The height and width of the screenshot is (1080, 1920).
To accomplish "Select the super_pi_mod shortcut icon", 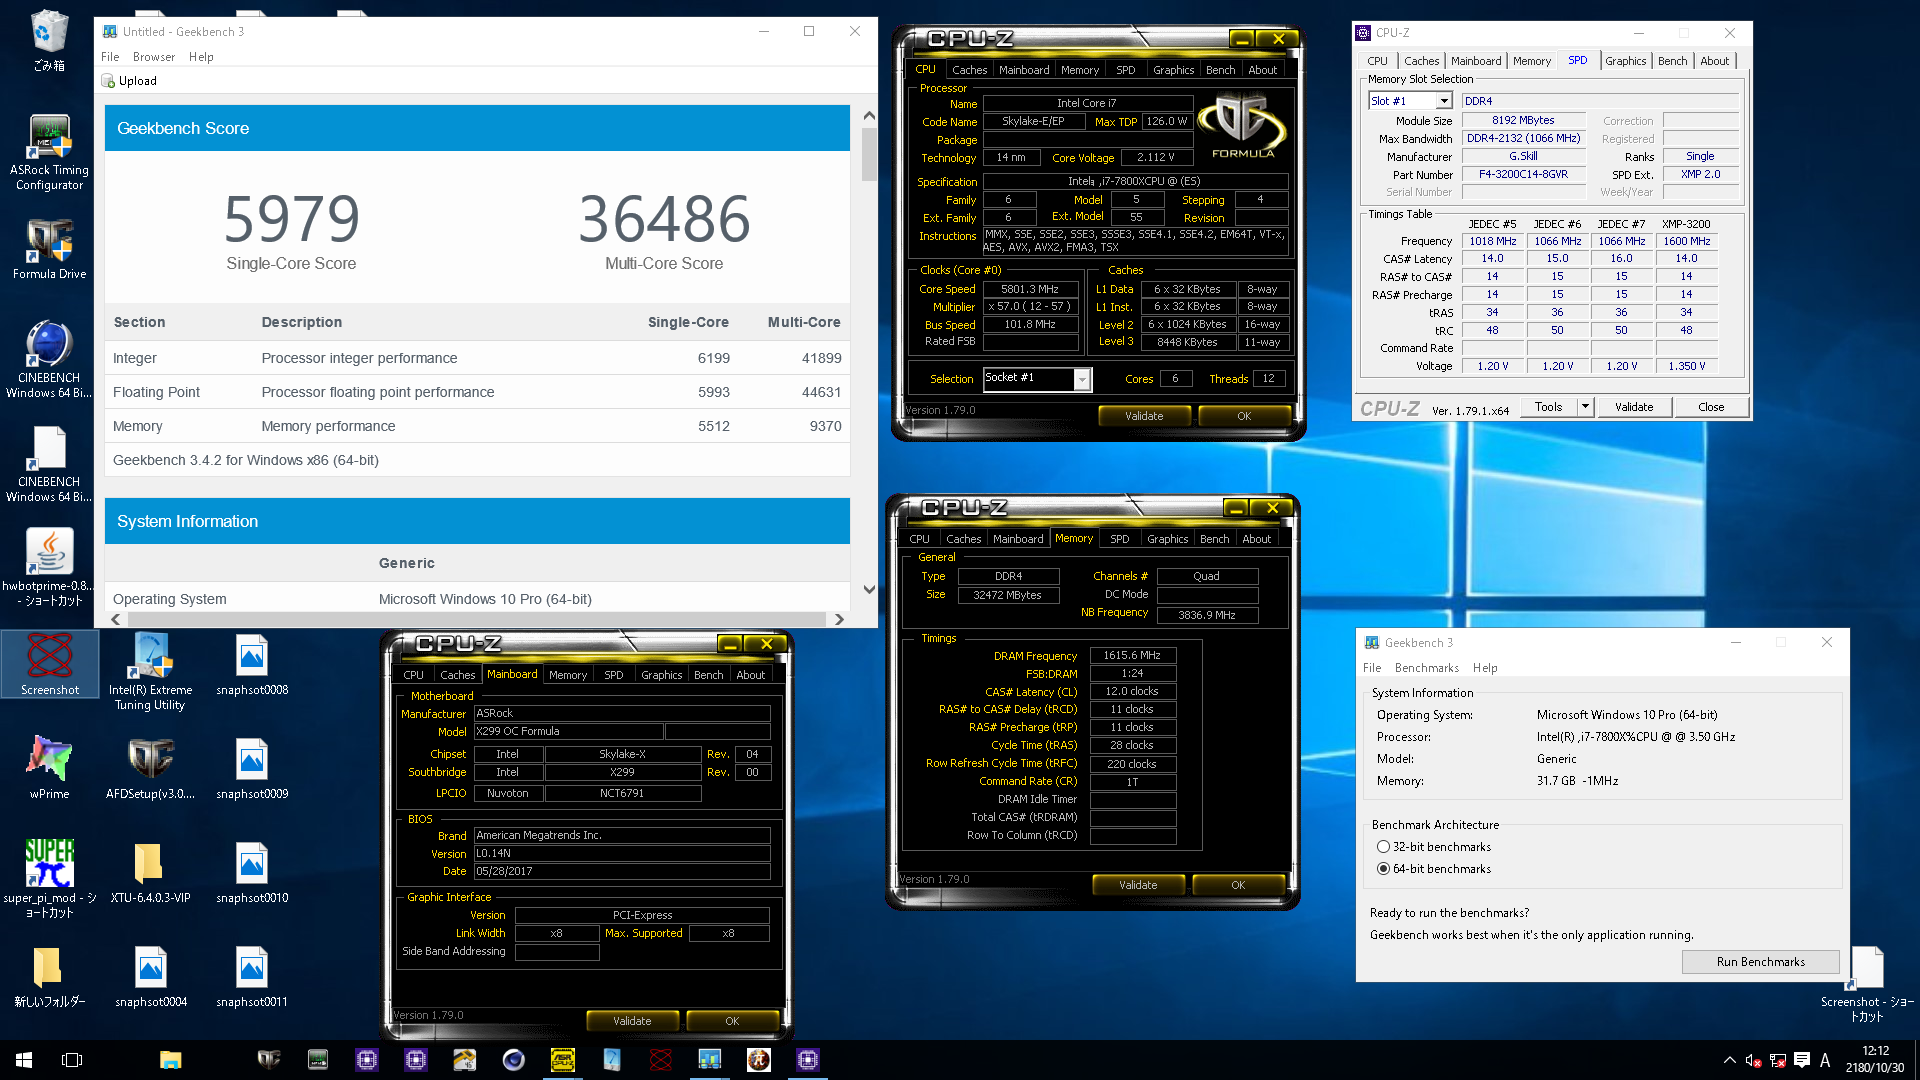I will coord(49,880).
